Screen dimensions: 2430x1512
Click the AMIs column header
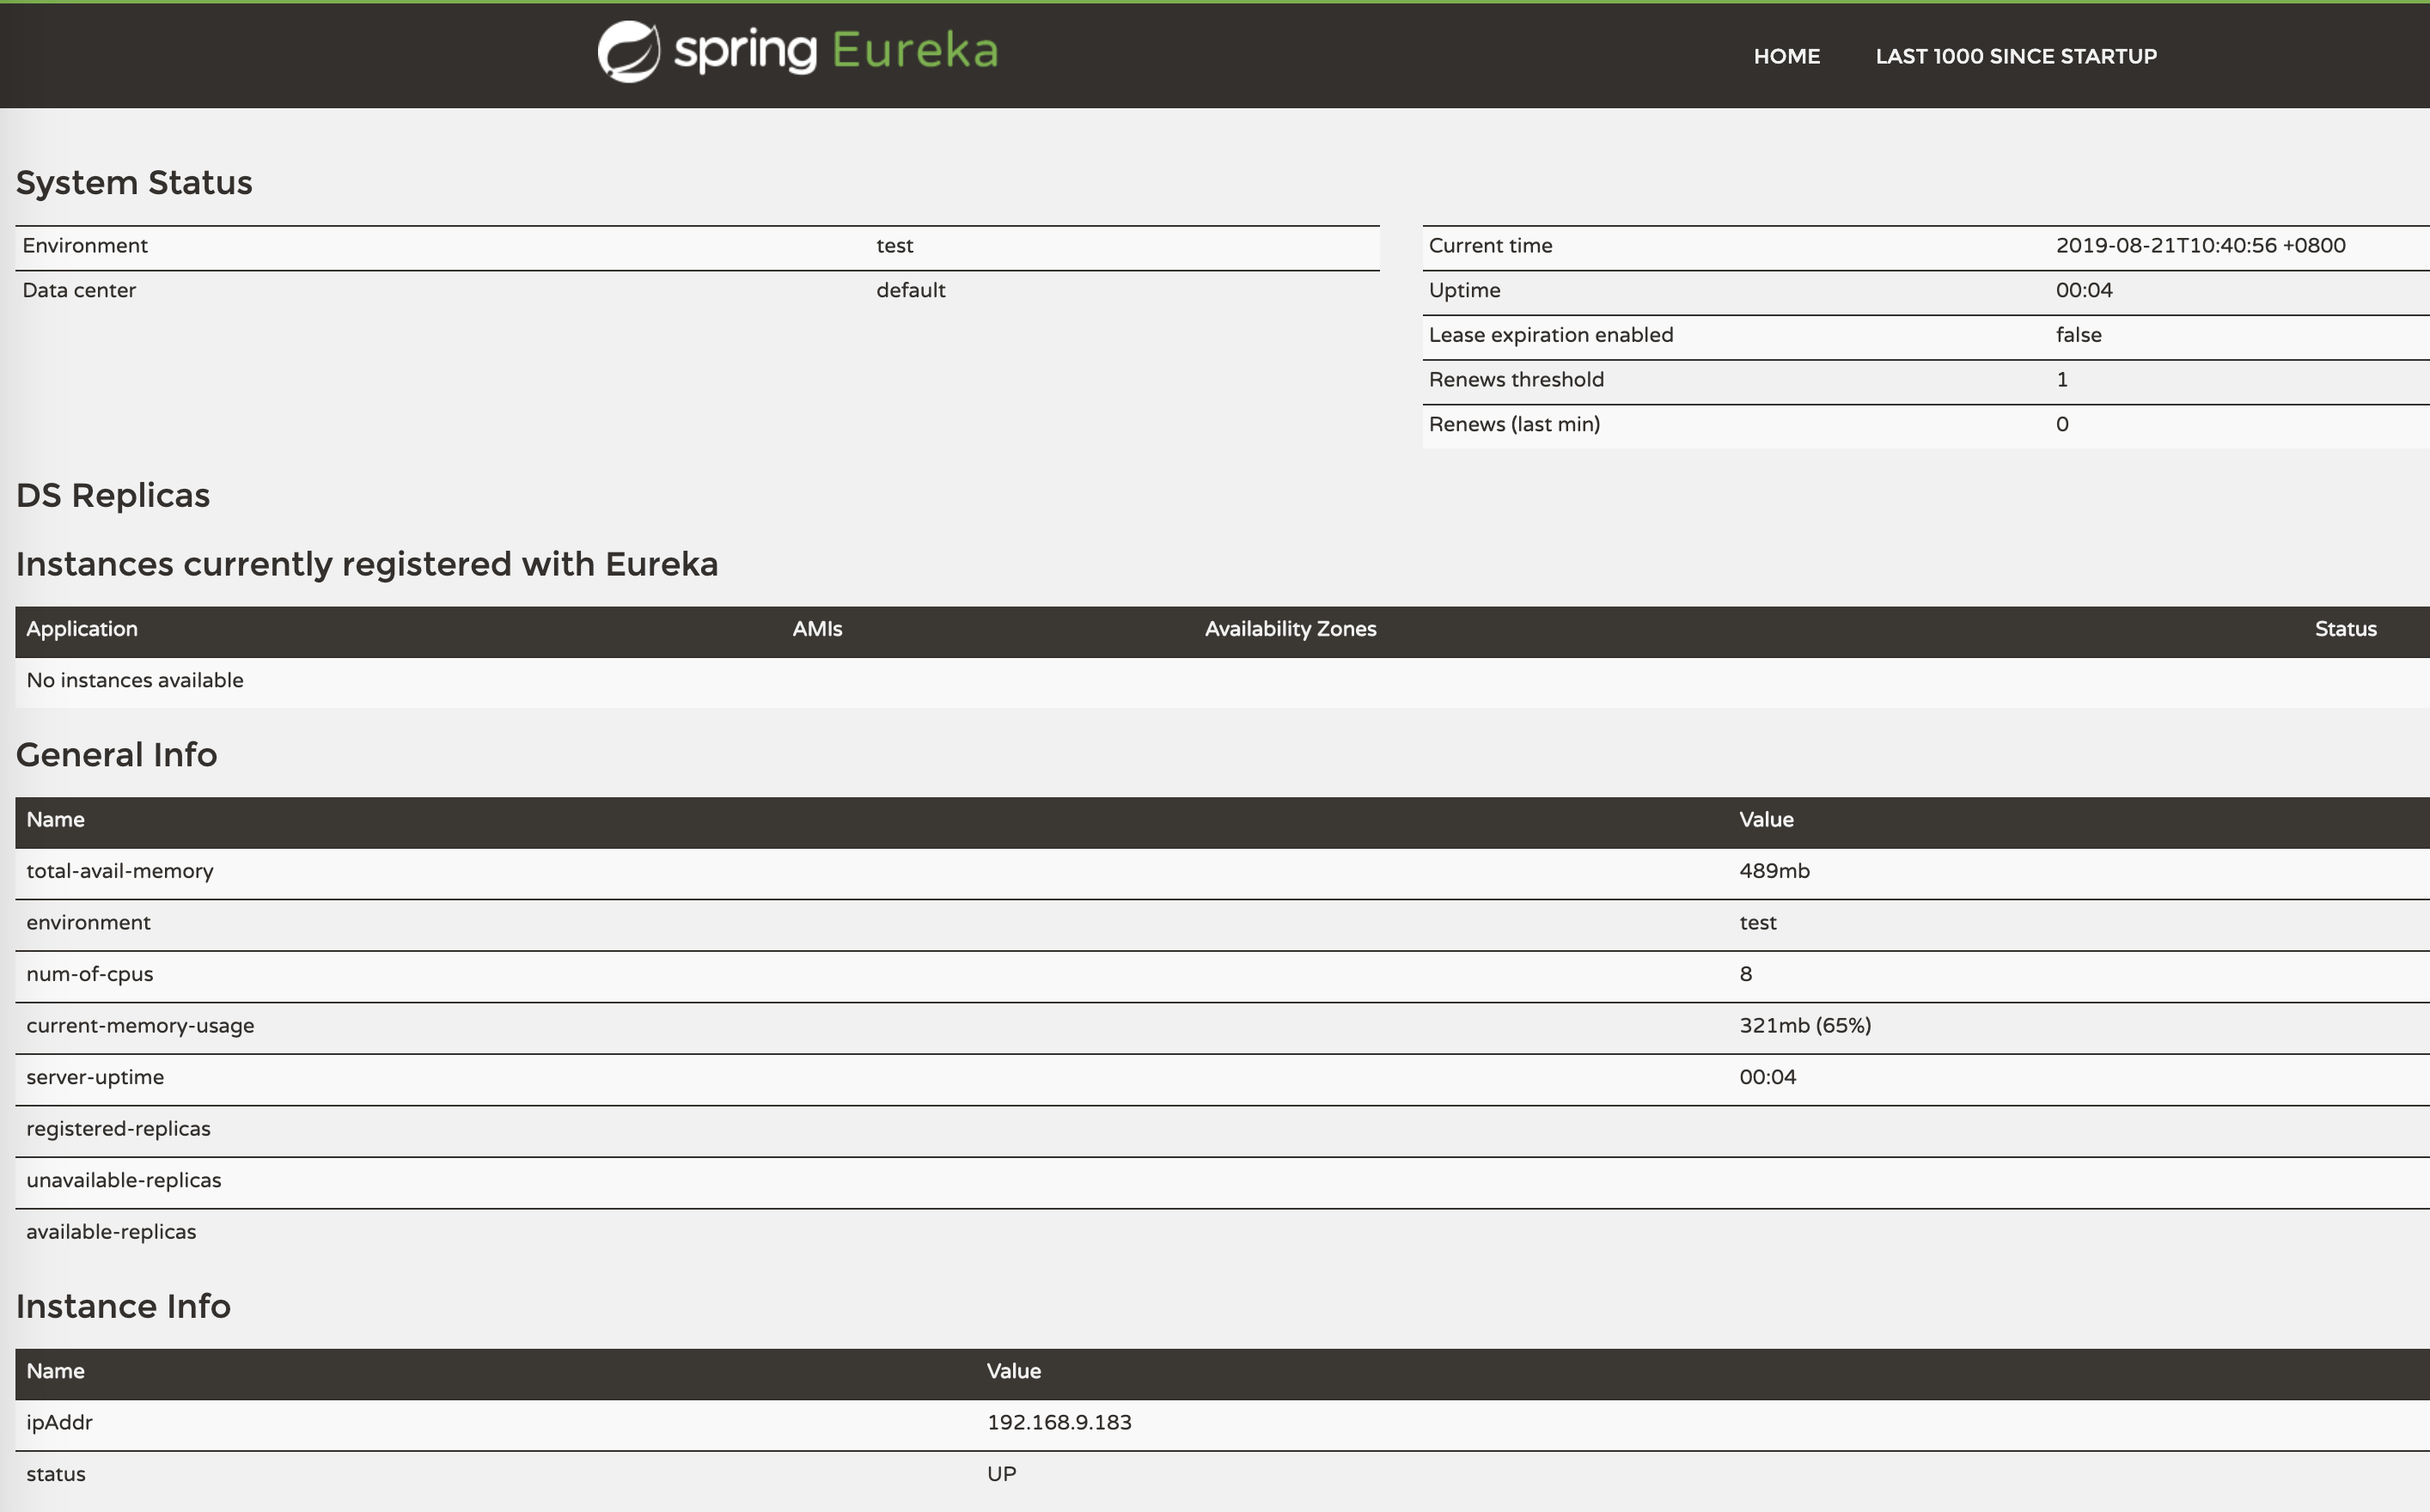pos(817,629)
